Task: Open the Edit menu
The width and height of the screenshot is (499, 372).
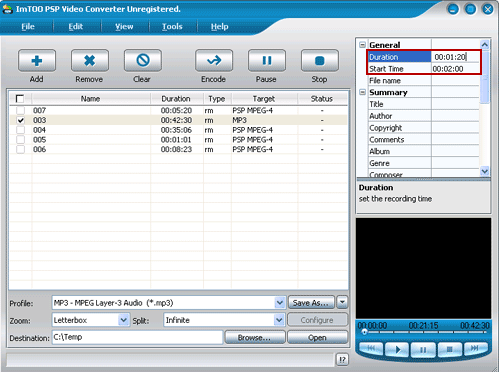Action: coord(76,26)
